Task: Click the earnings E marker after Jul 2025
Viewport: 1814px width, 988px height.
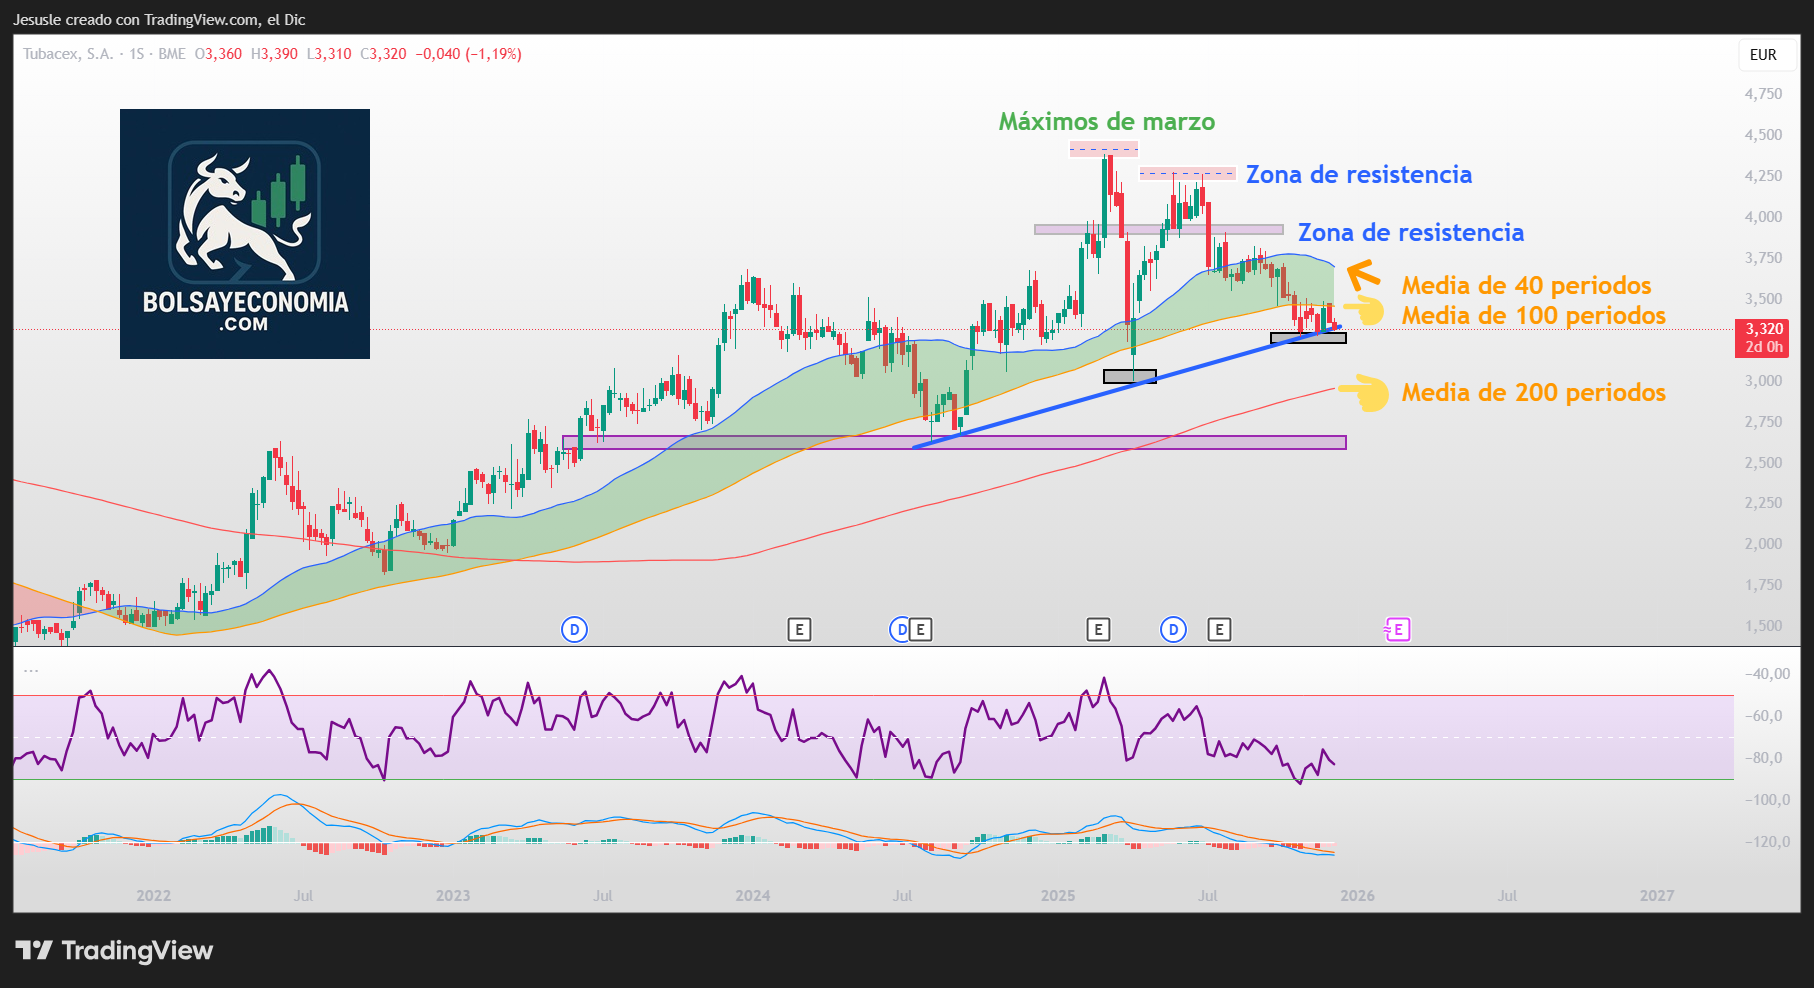Action: pyautogui.click(x=1218, y=629)
